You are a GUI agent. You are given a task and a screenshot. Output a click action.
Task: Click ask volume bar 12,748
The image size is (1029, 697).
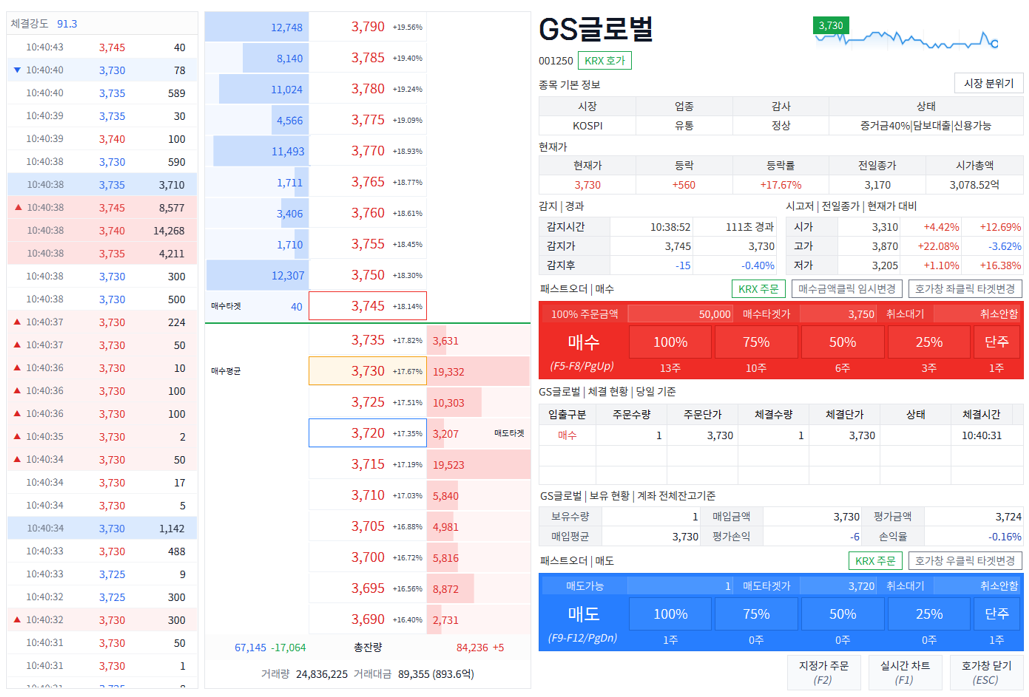point(257,27)
